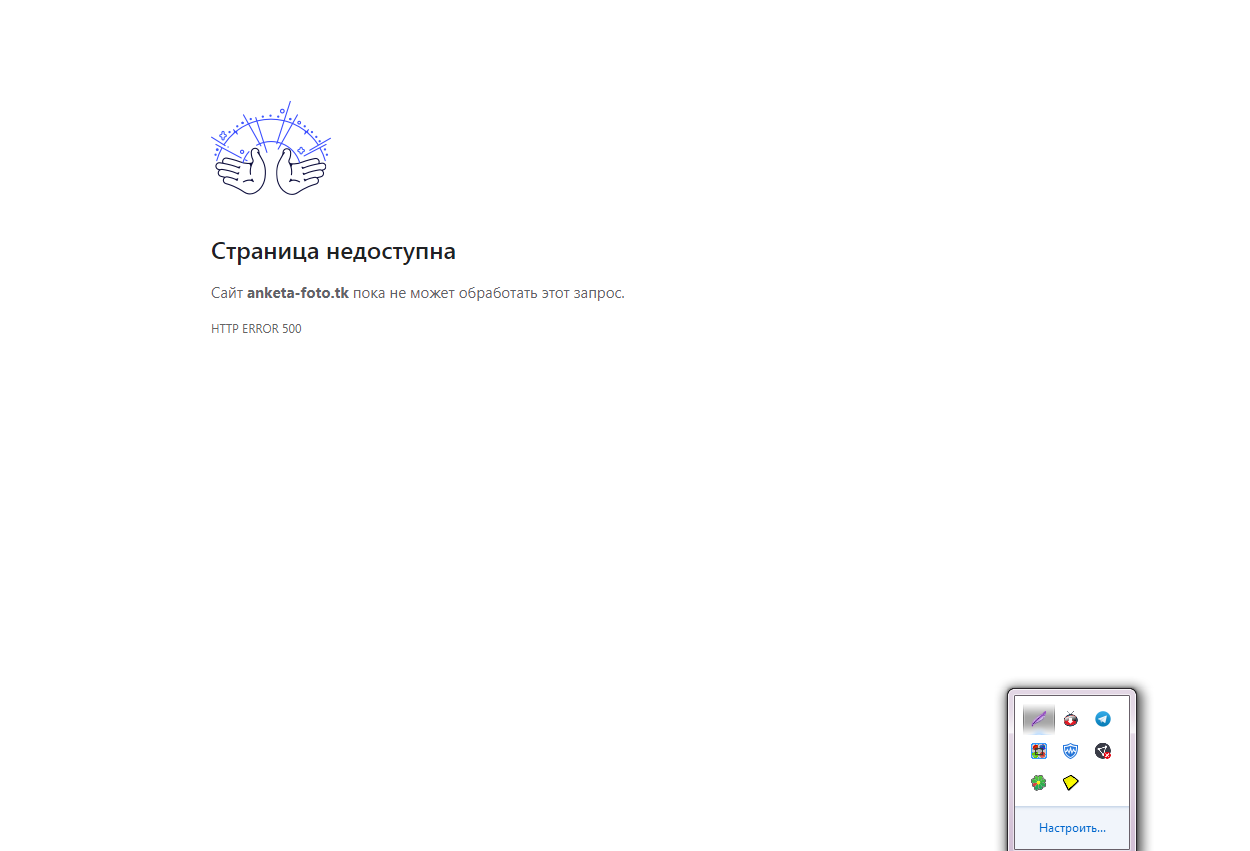Click the magic hands error illustration
The width and height of the screenshot is (1250, 851).
271,149
